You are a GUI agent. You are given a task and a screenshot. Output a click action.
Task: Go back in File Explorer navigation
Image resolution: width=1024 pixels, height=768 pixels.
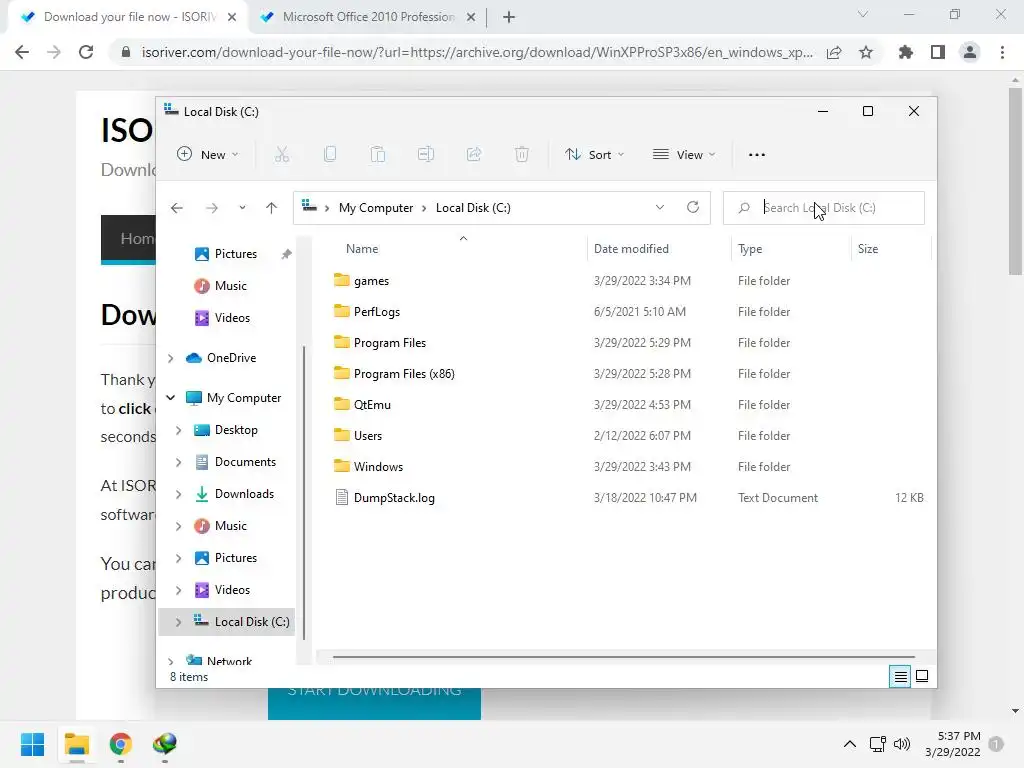tap(177, 208)
